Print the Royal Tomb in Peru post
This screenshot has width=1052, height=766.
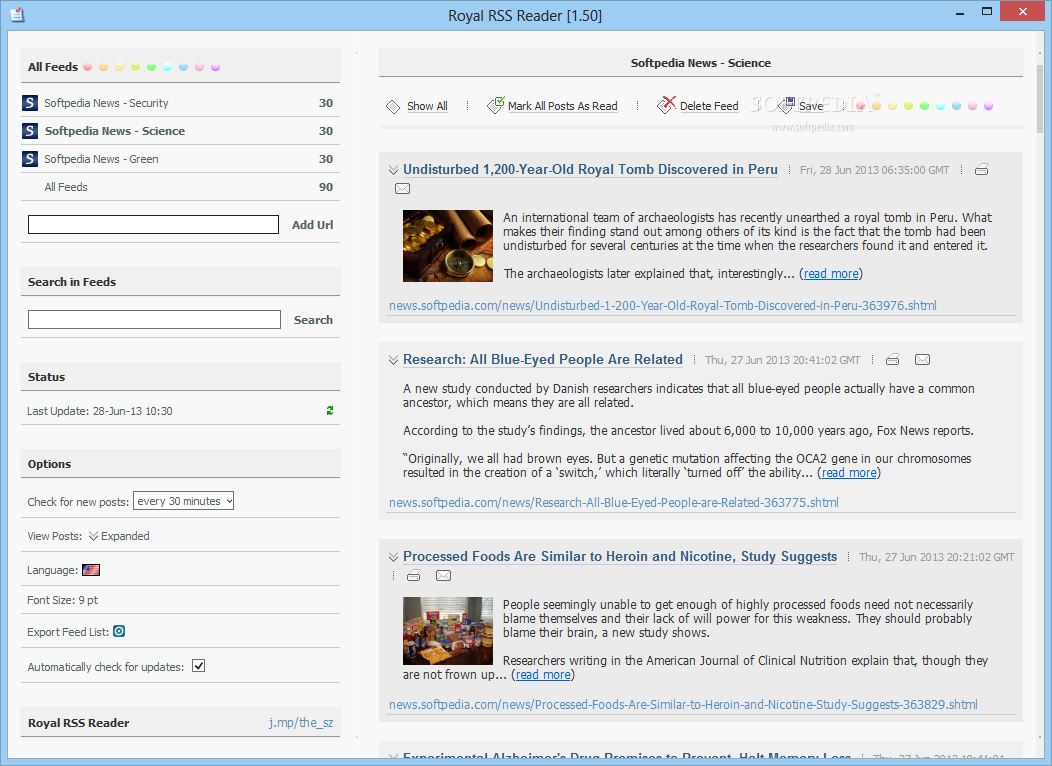point(982,170)
